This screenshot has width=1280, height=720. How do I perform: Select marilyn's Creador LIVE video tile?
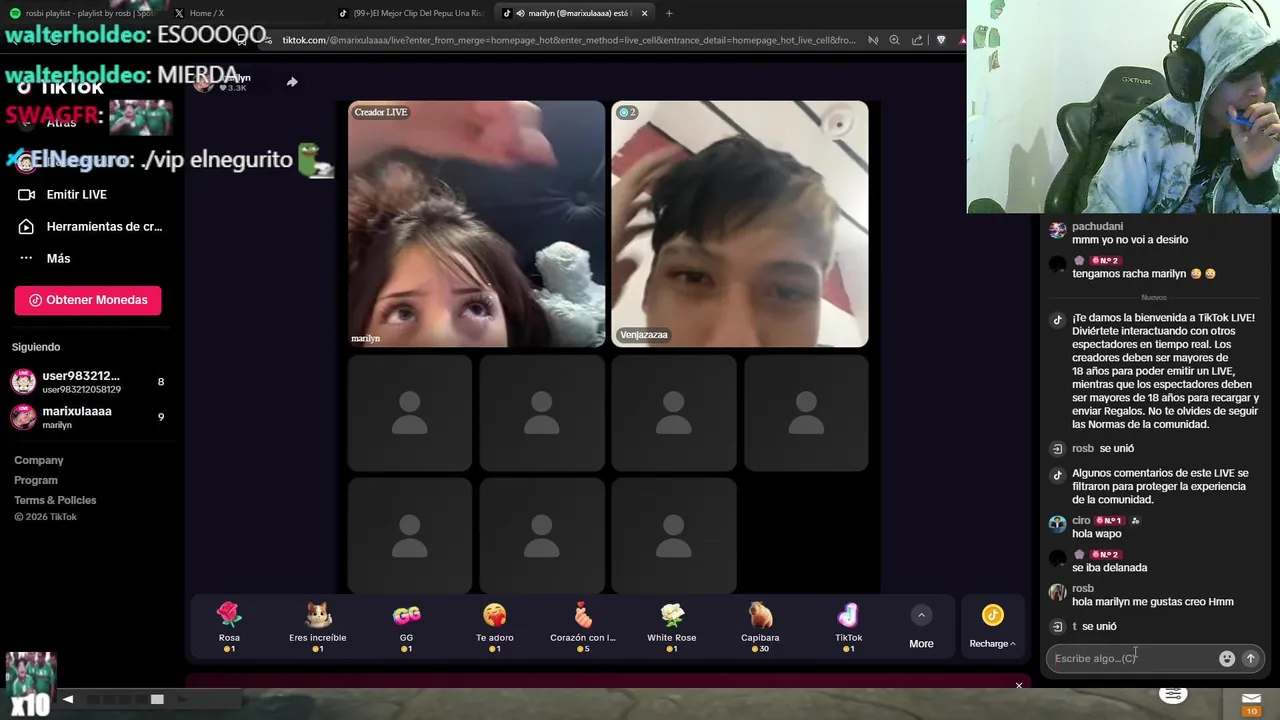(476, 224)
